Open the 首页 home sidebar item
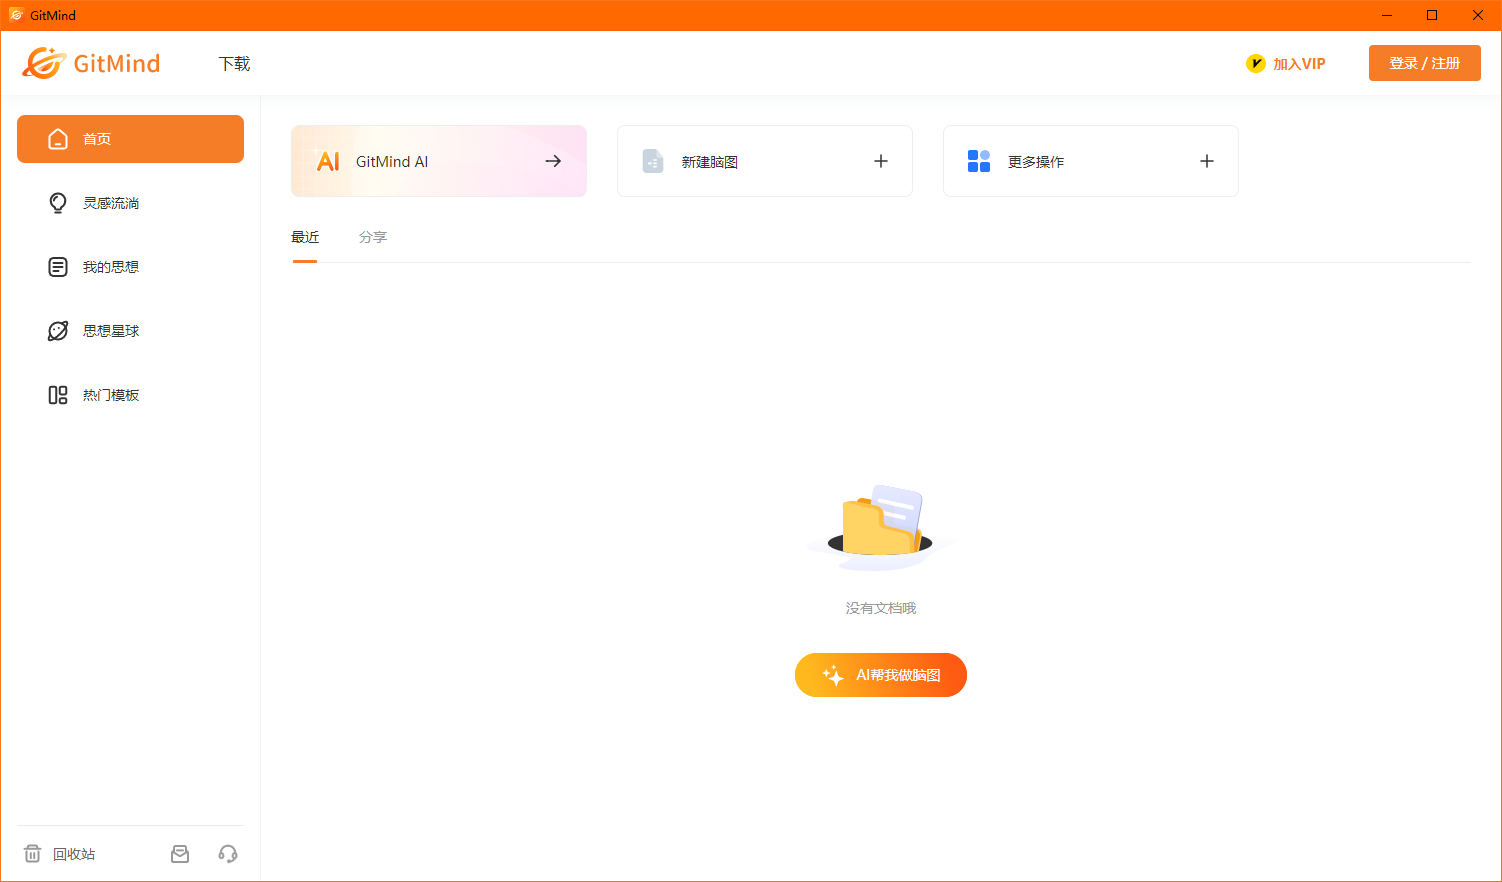Image resolution: width=1502 pixels, height=882 pixels. (130, 139)
